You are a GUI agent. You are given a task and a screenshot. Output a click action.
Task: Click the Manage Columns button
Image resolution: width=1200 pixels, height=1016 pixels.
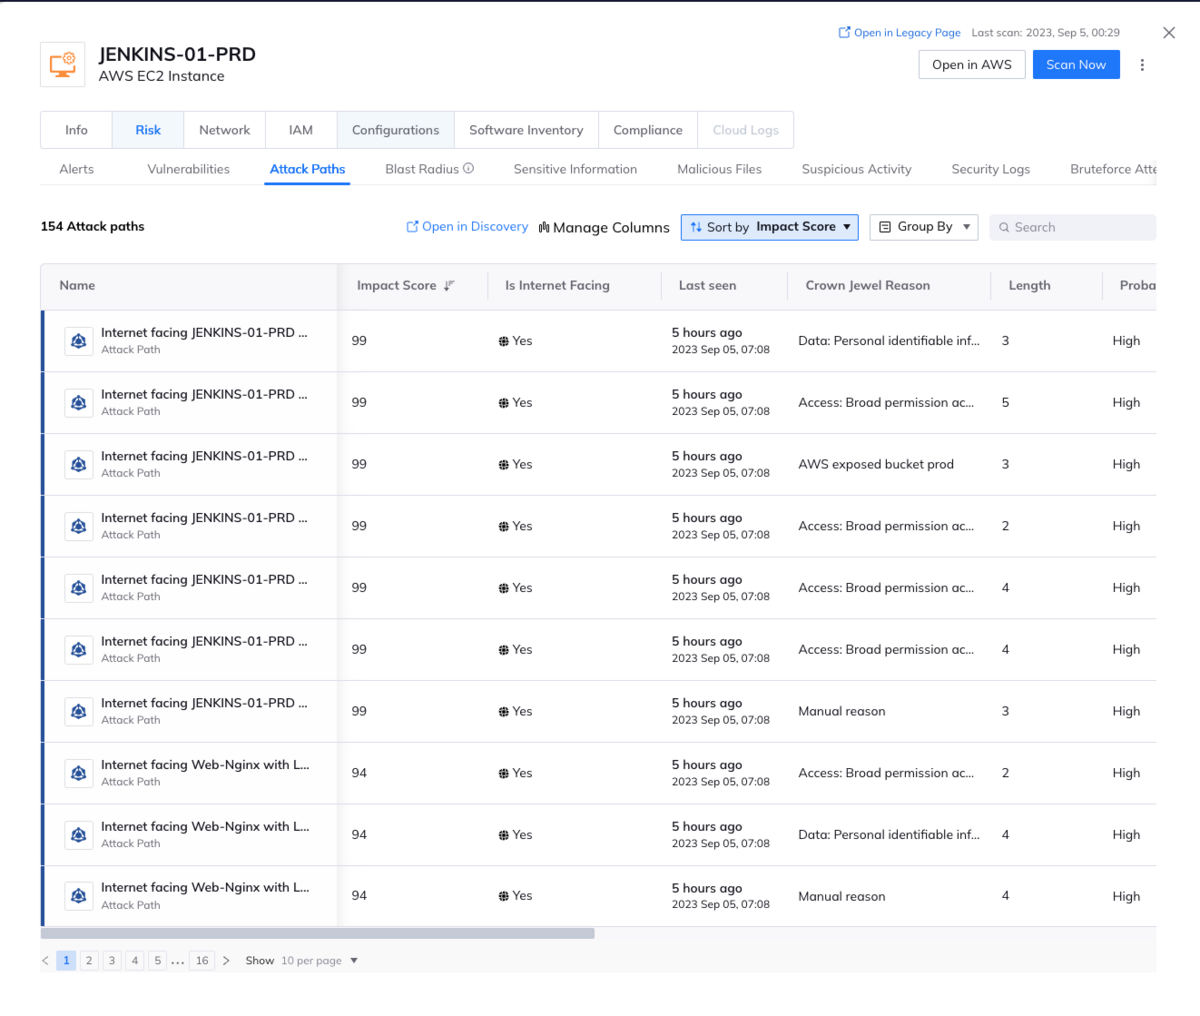coord(604,228)
